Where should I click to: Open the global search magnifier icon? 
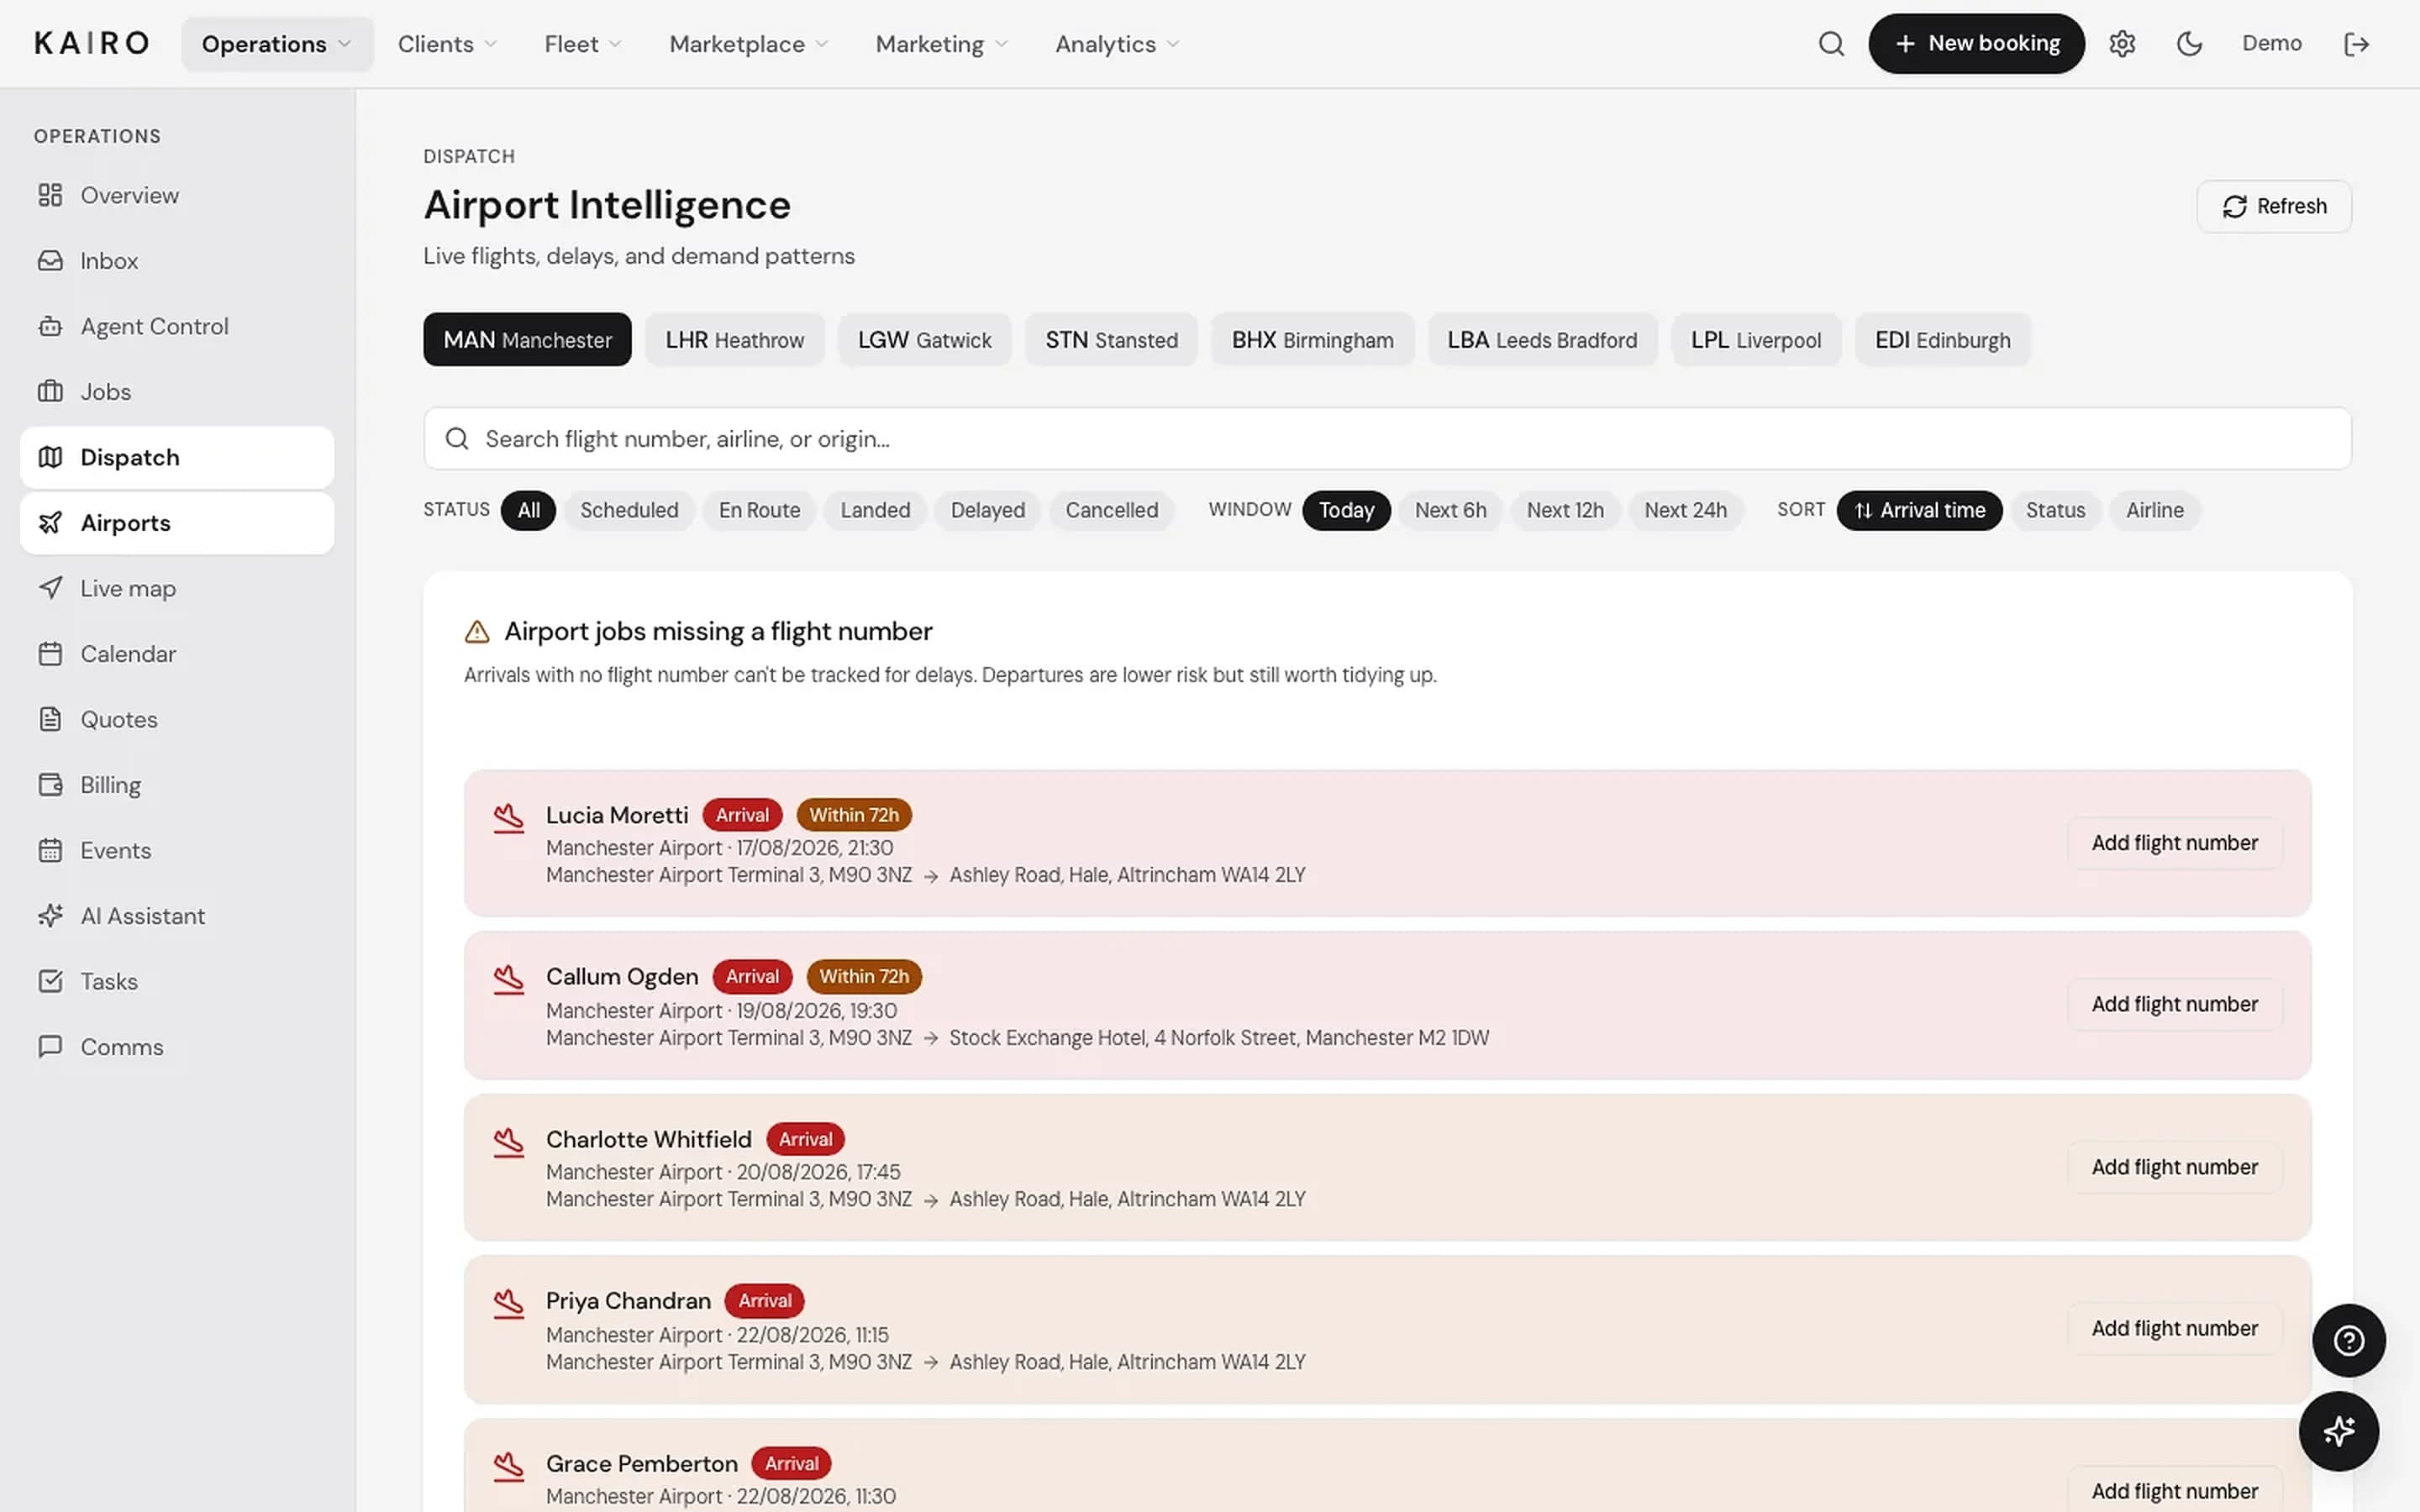(x=1830, y=44)
